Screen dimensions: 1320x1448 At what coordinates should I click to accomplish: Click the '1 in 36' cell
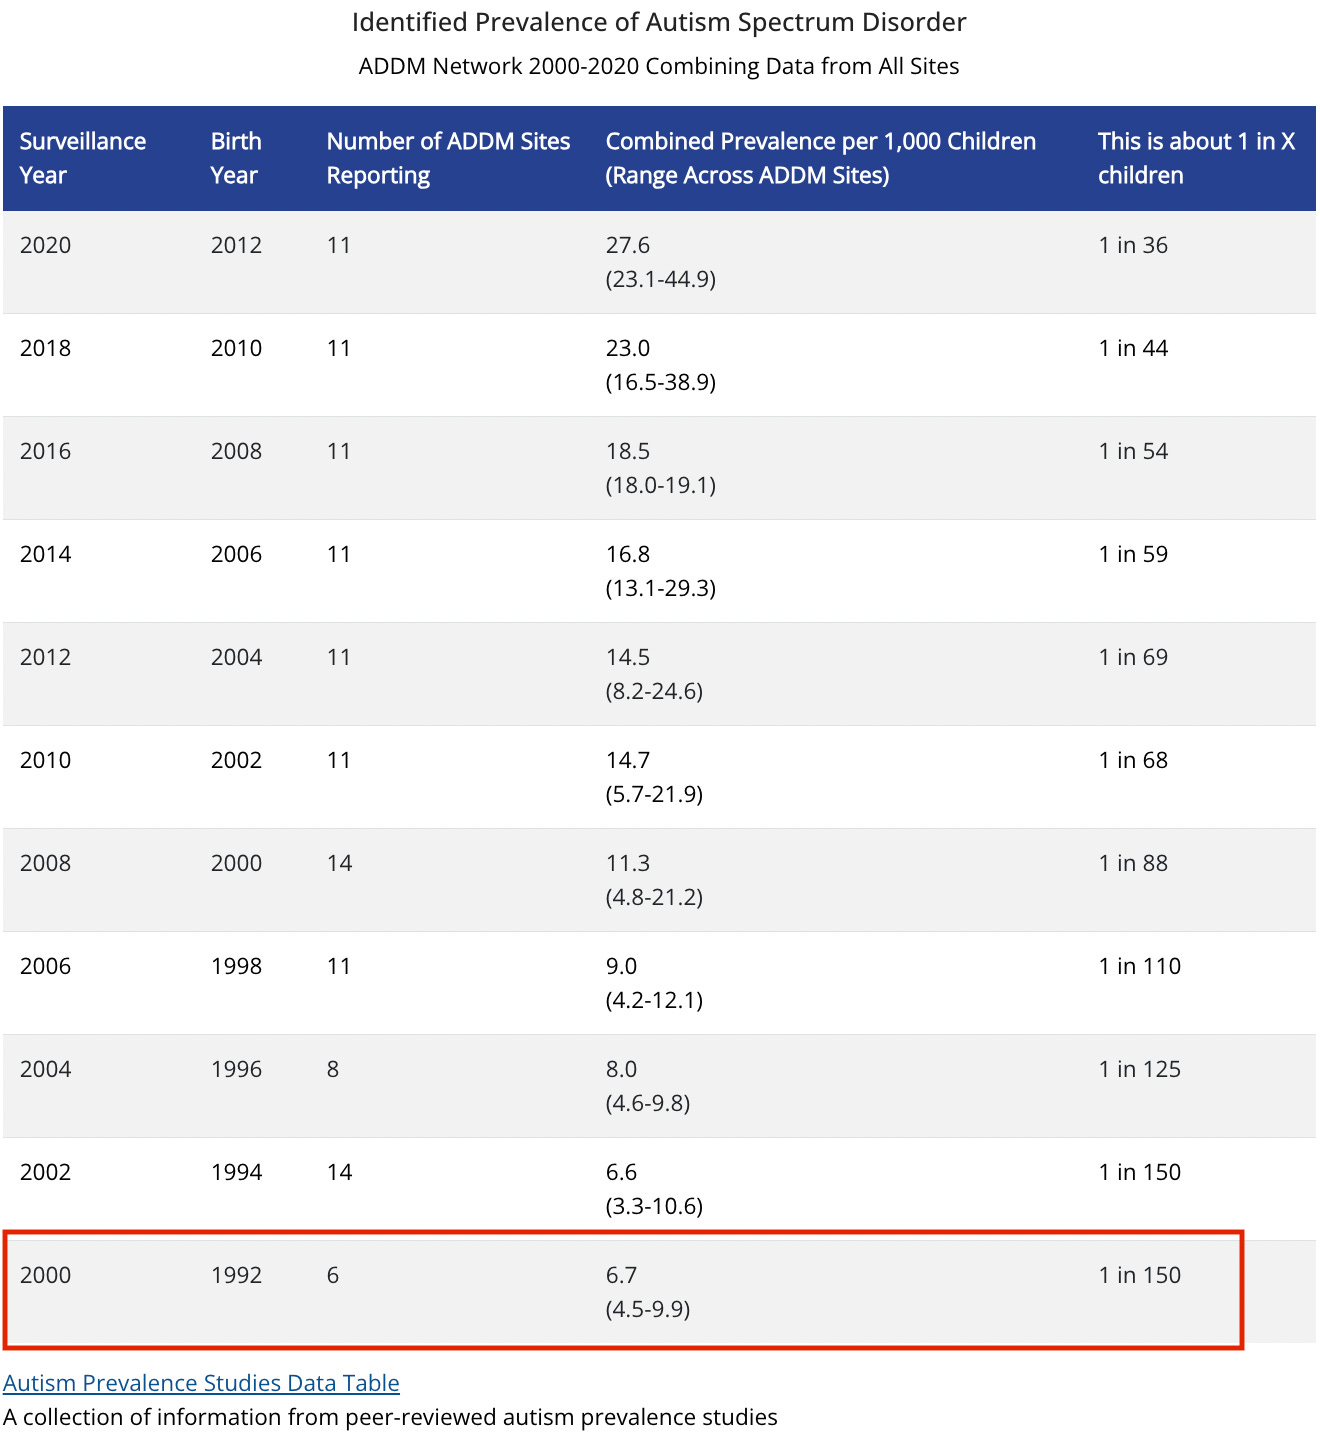pos(1133,245)
